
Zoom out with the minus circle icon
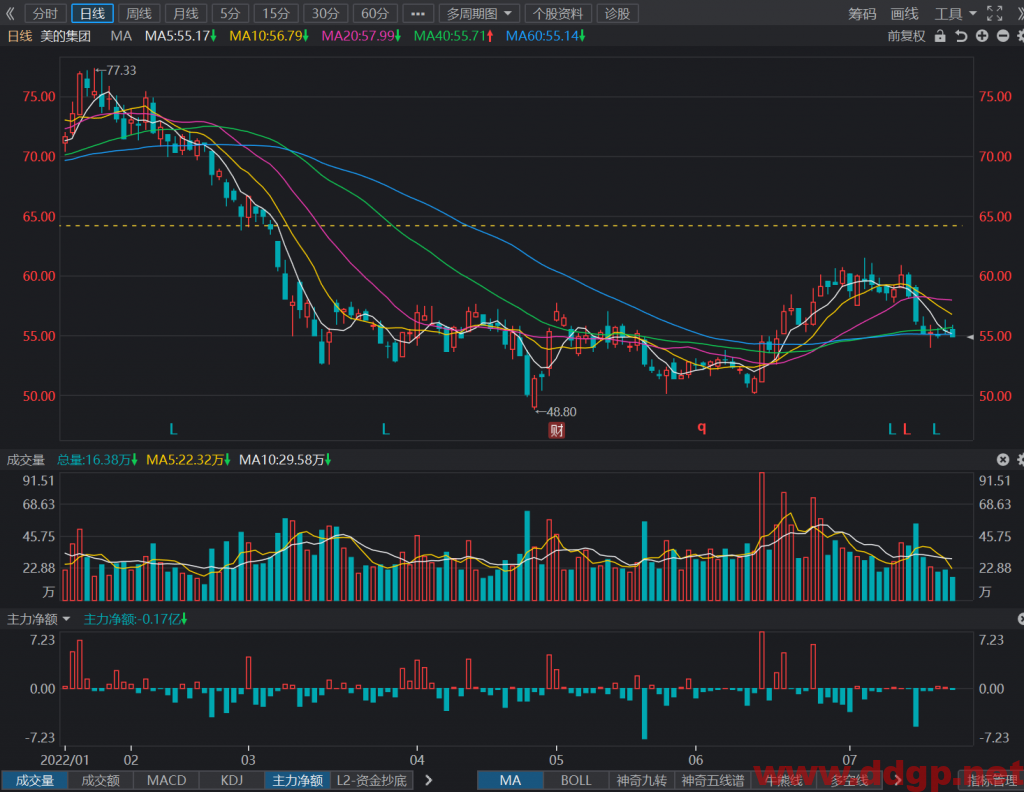1002,37
